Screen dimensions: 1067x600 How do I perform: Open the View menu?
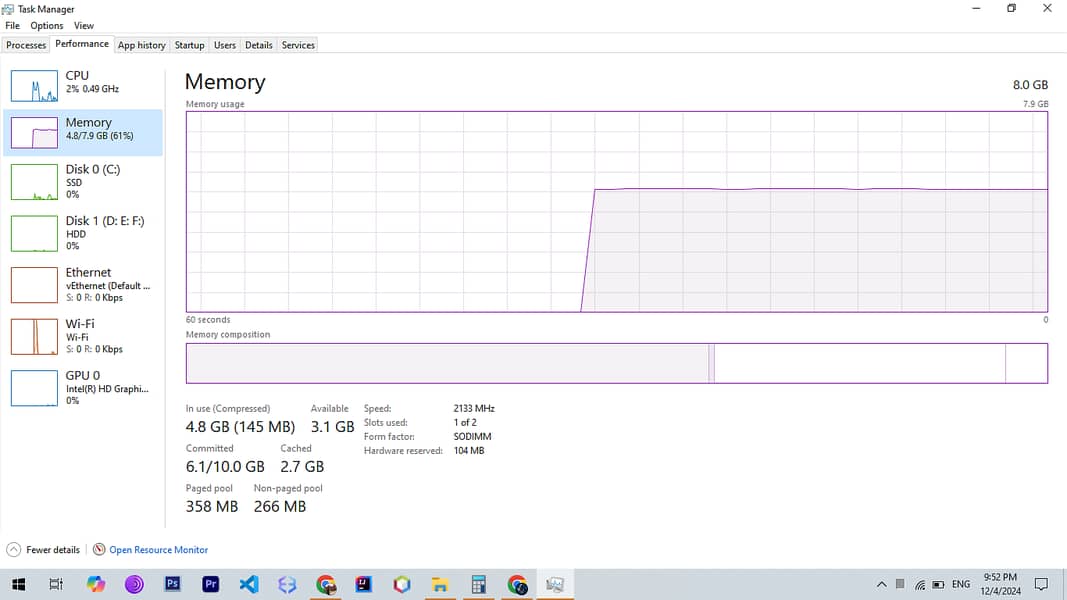coord(84,26)
